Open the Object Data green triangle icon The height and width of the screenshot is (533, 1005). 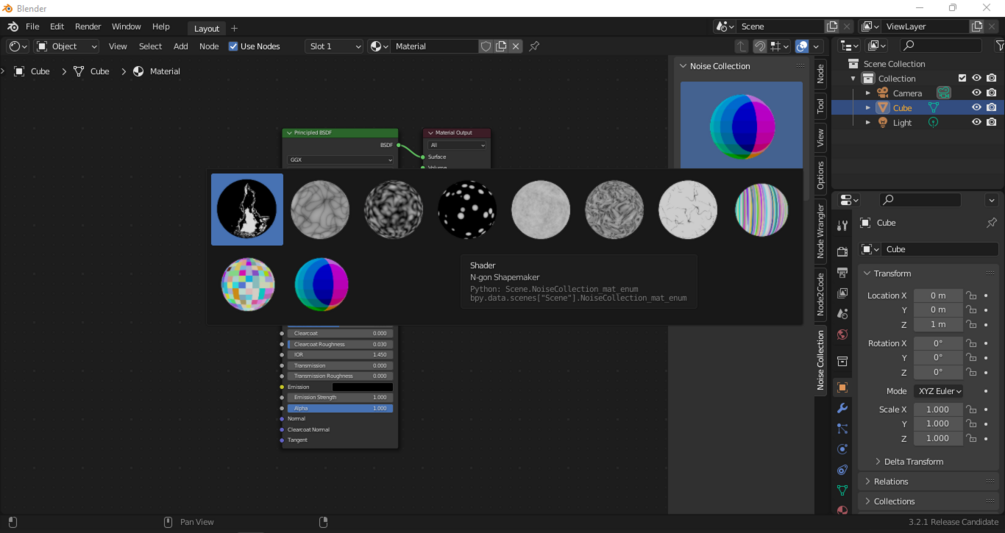[x=842, y=490]
